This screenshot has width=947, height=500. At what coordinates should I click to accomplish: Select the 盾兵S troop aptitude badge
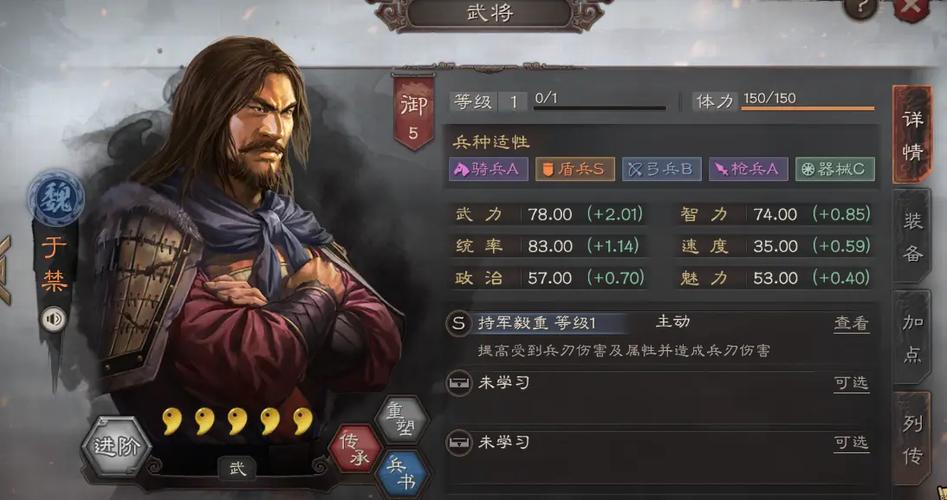coord(574,169)
